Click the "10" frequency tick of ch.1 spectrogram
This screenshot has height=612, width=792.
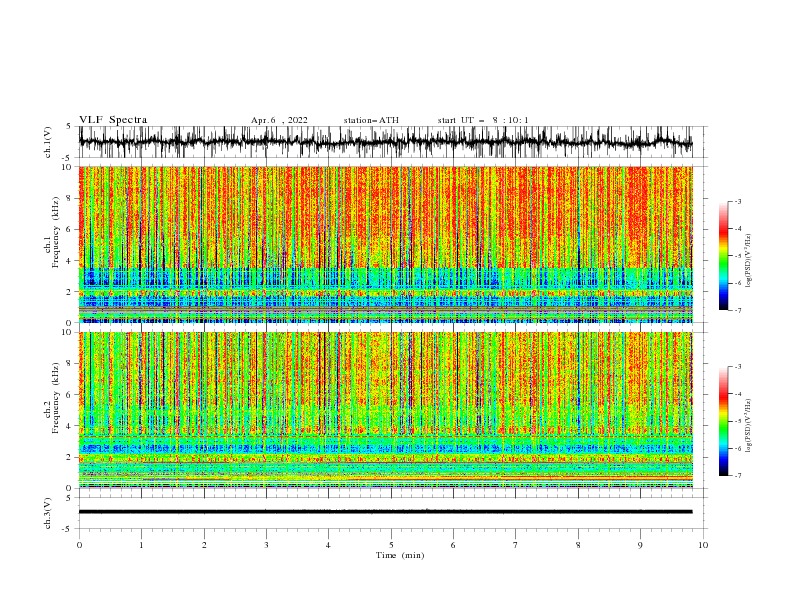tap(67, 167)
